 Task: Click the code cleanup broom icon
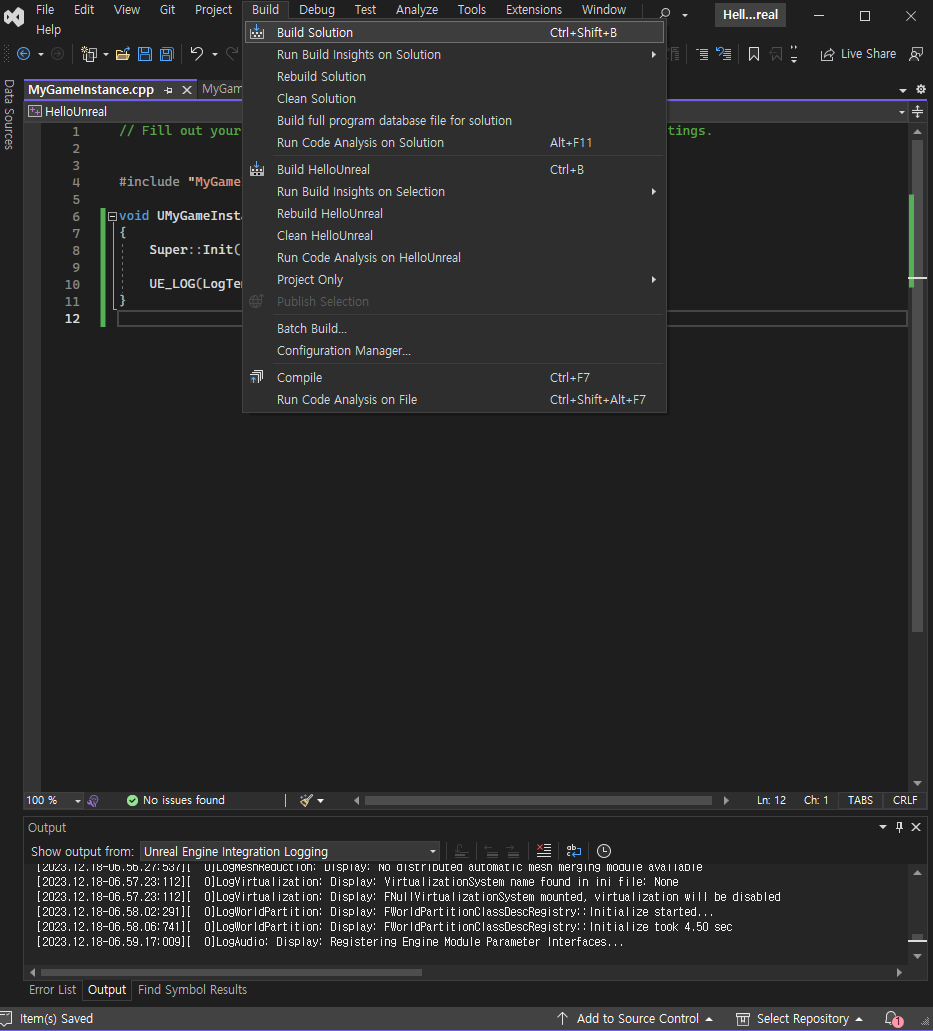(x=306, y=800)
